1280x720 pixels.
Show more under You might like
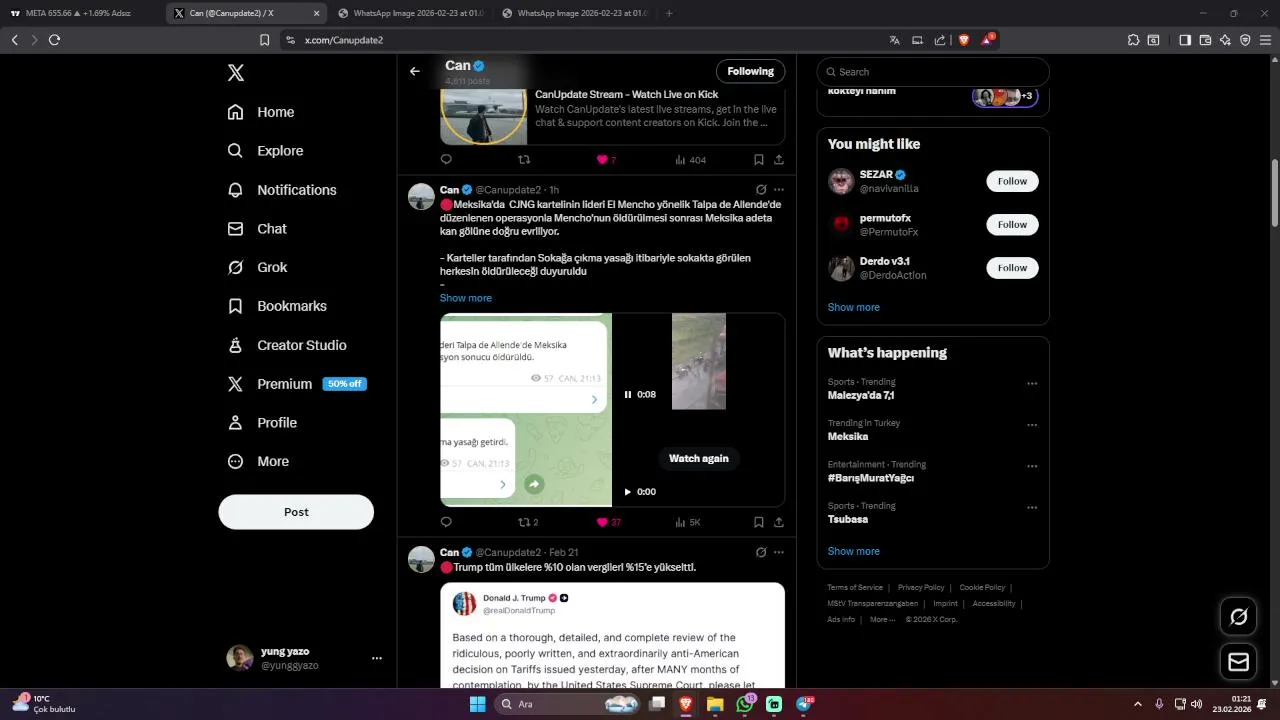854,307
